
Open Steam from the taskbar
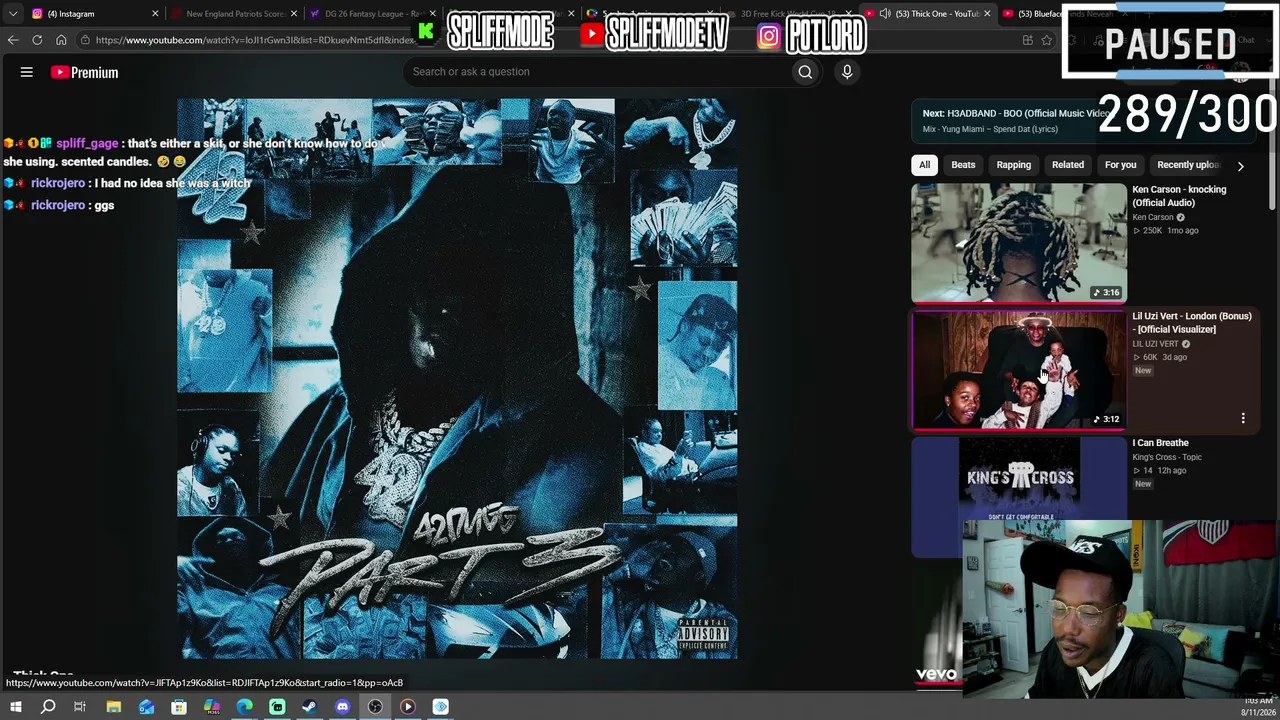click(310, 707)
